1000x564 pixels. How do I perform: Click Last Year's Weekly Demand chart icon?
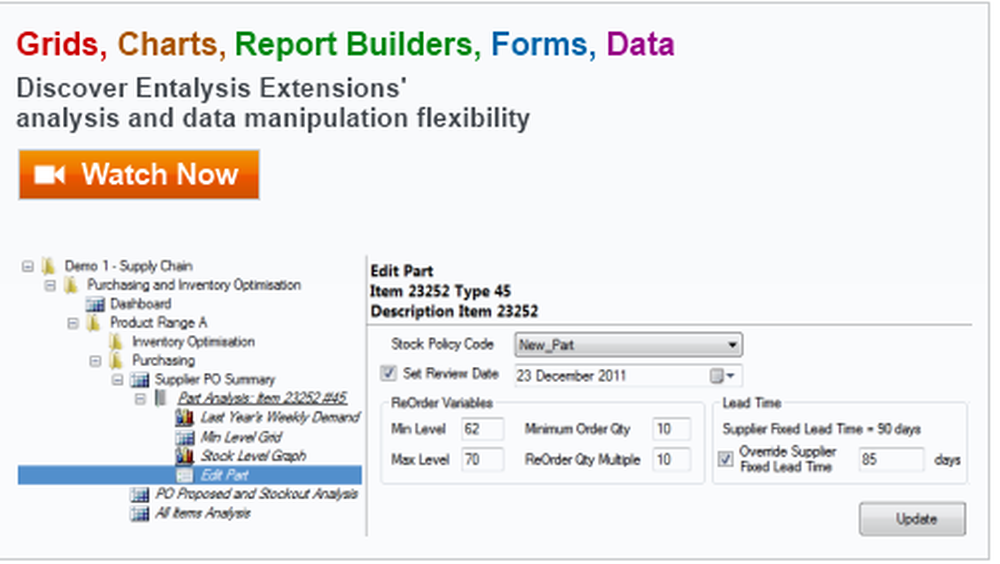tap(184, 418)
